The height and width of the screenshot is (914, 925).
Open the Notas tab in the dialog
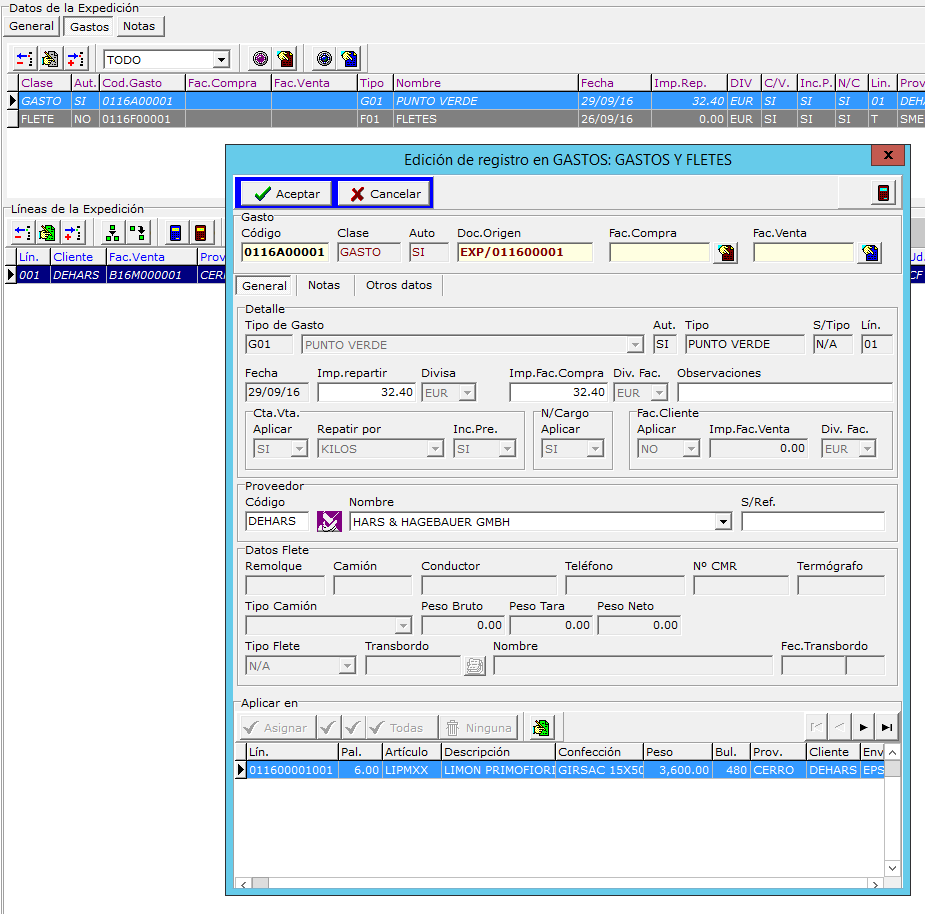pyautogui.click(x=324, y=285)
